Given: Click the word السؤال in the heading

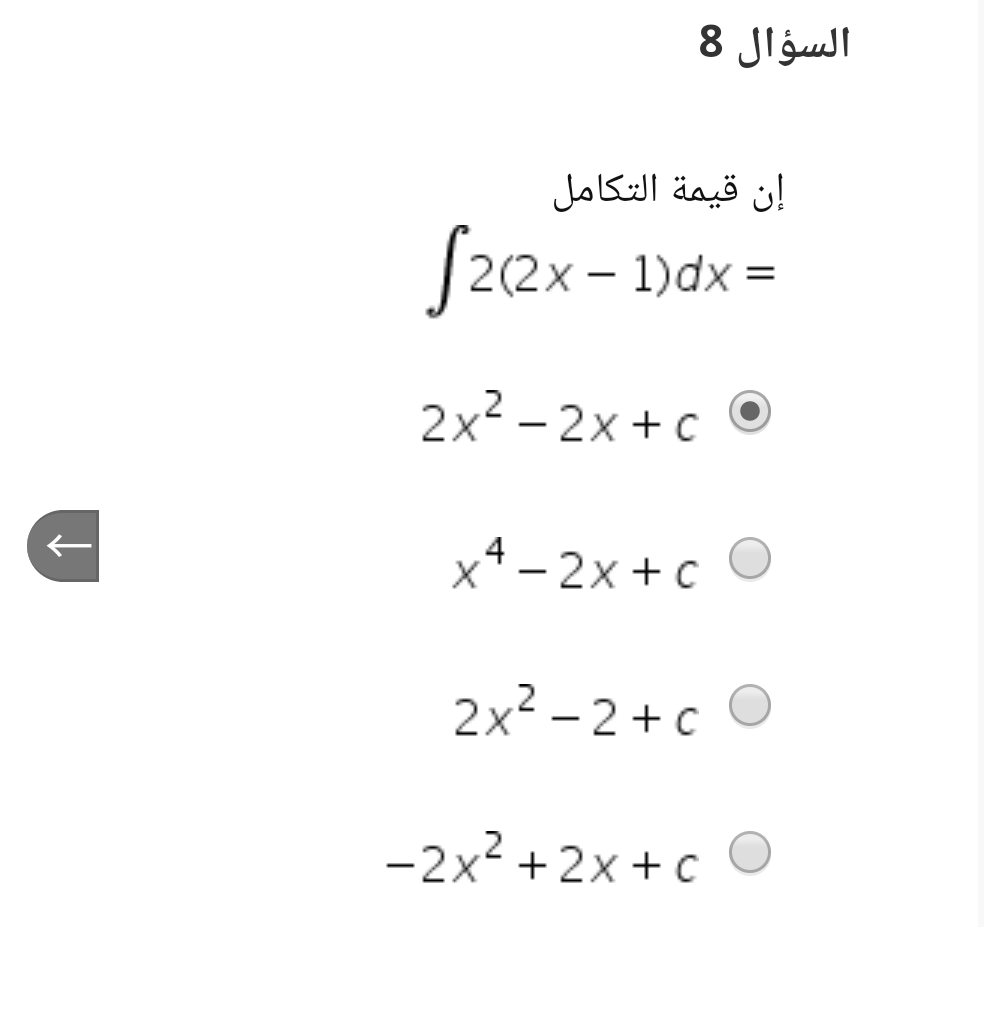Looking at the screenshot, I should (794, 44).
